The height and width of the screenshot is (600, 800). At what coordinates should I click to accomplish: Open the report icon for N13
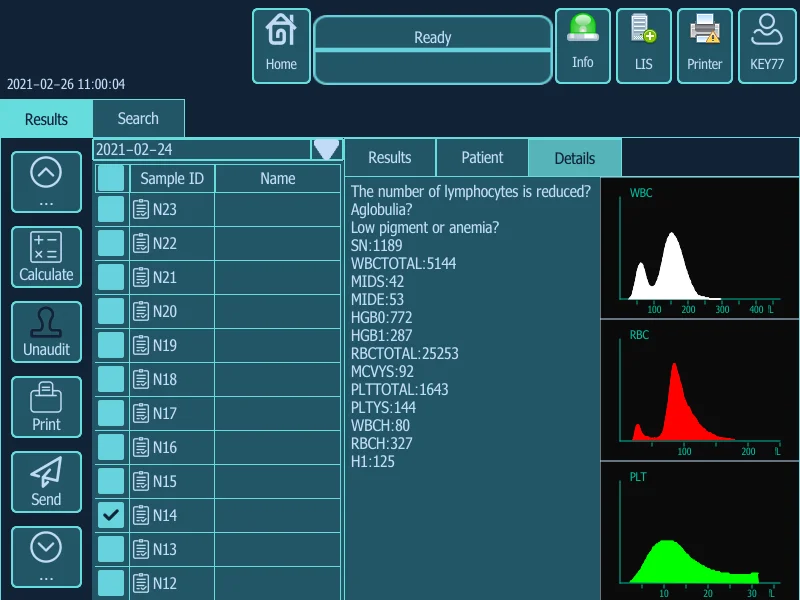tap(141, 549)
